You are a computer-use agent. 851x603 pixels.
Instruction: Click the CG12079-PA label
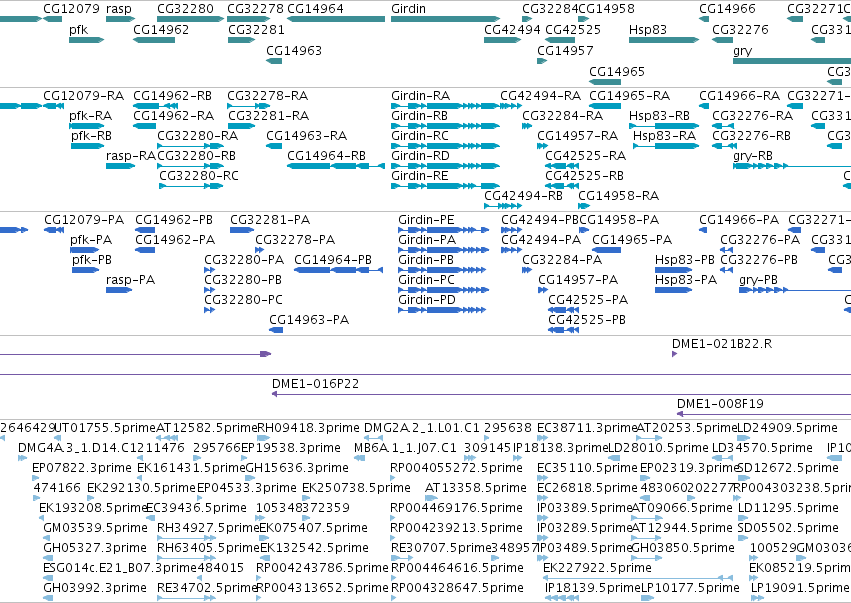point(84,220)
